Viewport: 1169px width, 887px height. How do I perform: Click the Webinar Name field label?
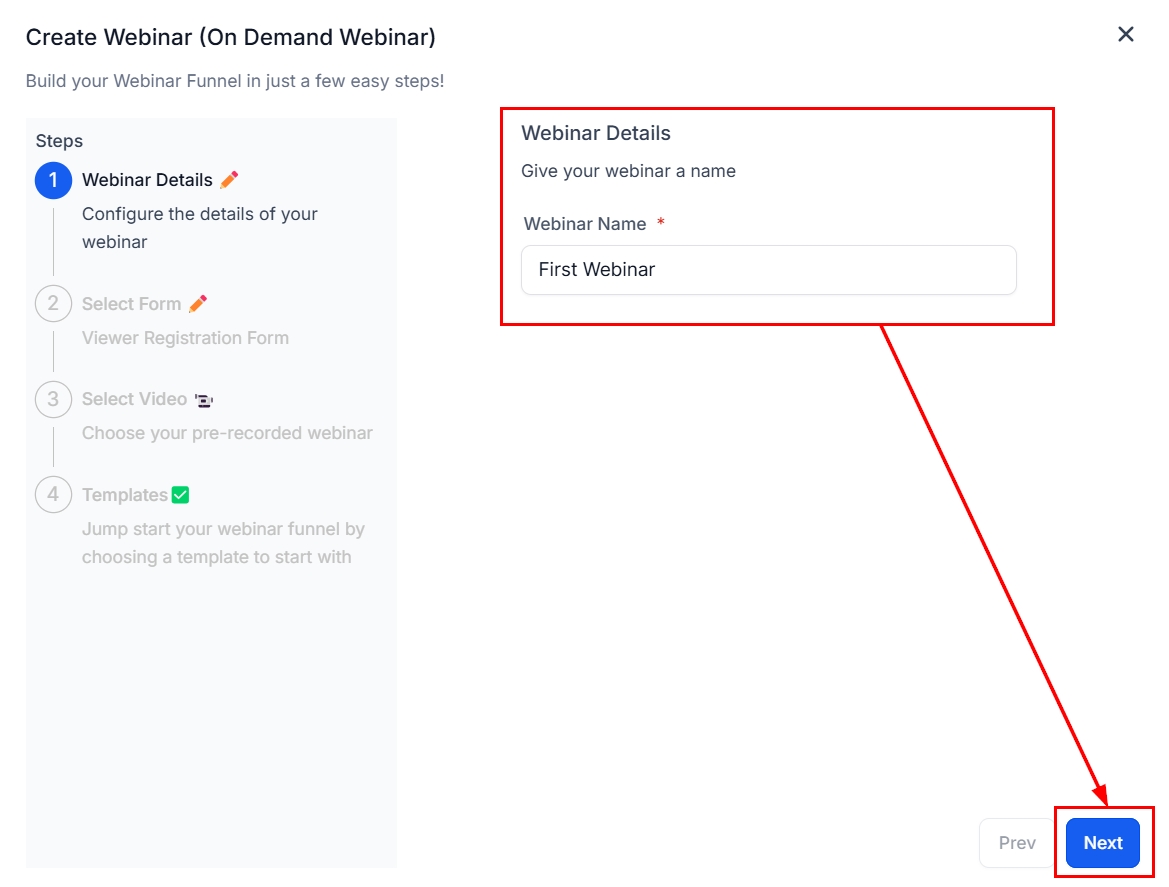click(585, 224)
